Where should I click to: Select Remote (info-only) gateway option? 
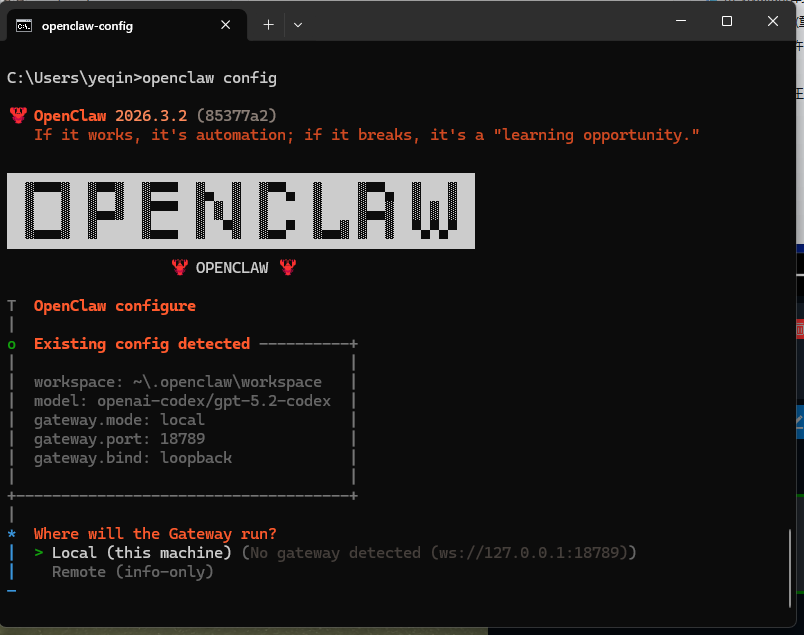pyautogui.click(x=133, y=571)
